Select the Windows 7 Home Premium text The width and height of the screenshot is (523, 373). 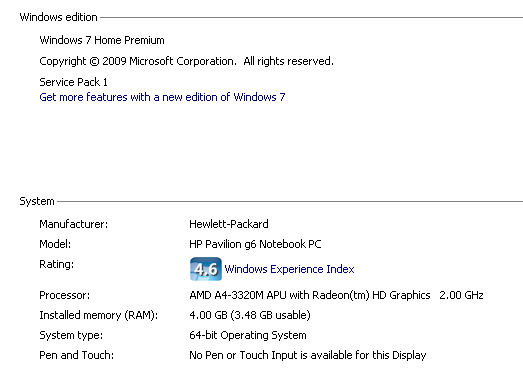[x=102, y=40]
